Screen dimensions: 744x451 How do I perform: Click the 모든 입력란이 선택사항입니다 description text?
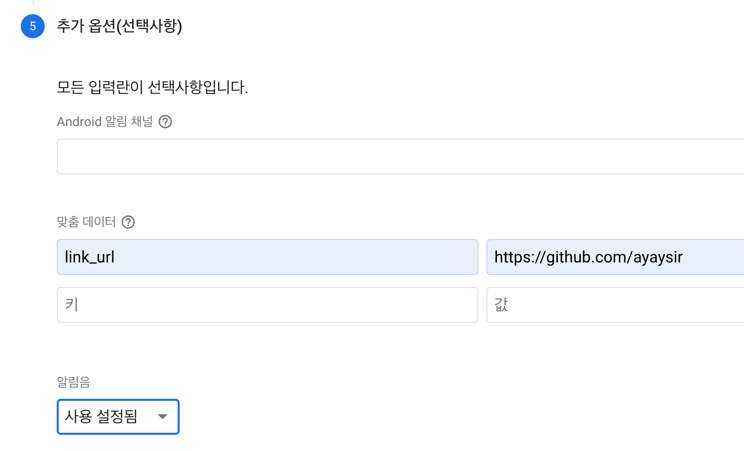pyautogui.click(x=152, y=87)
